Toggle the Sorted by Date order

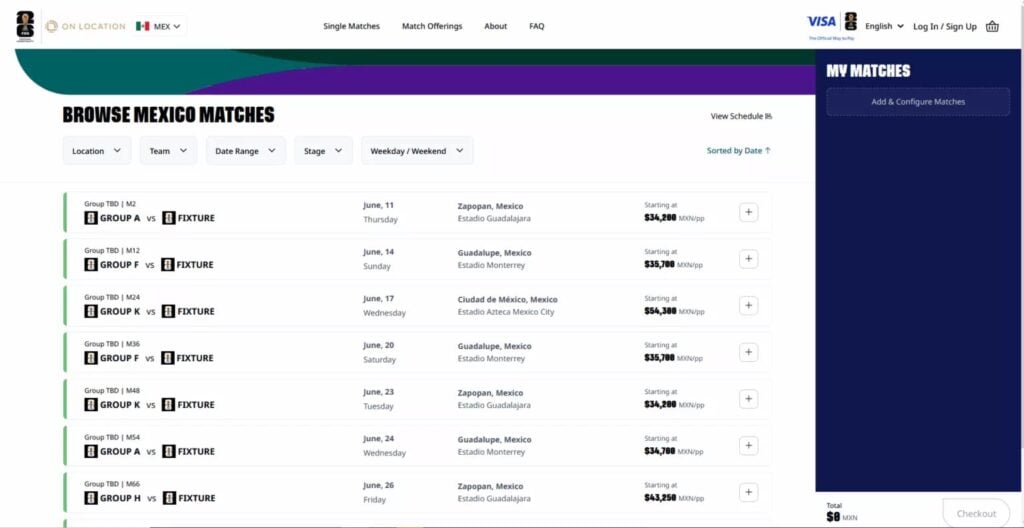point(738,151)
